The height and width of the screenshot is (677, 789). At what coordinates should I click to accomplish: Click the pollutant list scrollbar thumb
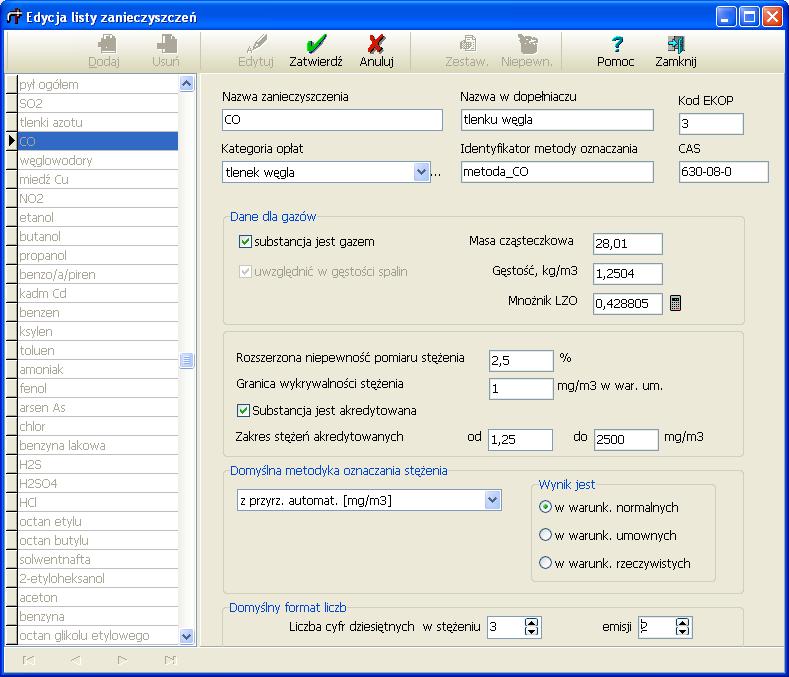pyautogui.click(x=186, y=360)
